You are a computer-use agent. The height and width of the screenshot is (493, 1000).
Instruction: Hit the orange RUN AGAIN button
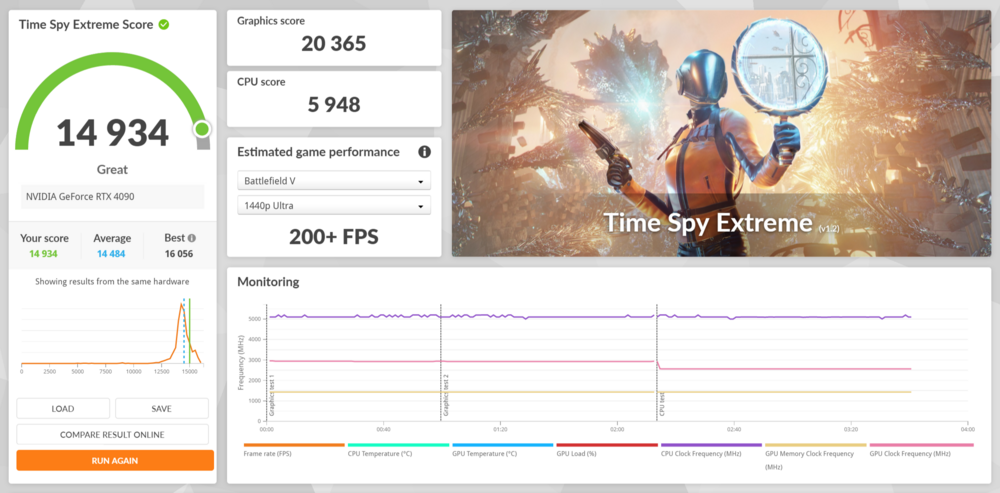(115, 460)
